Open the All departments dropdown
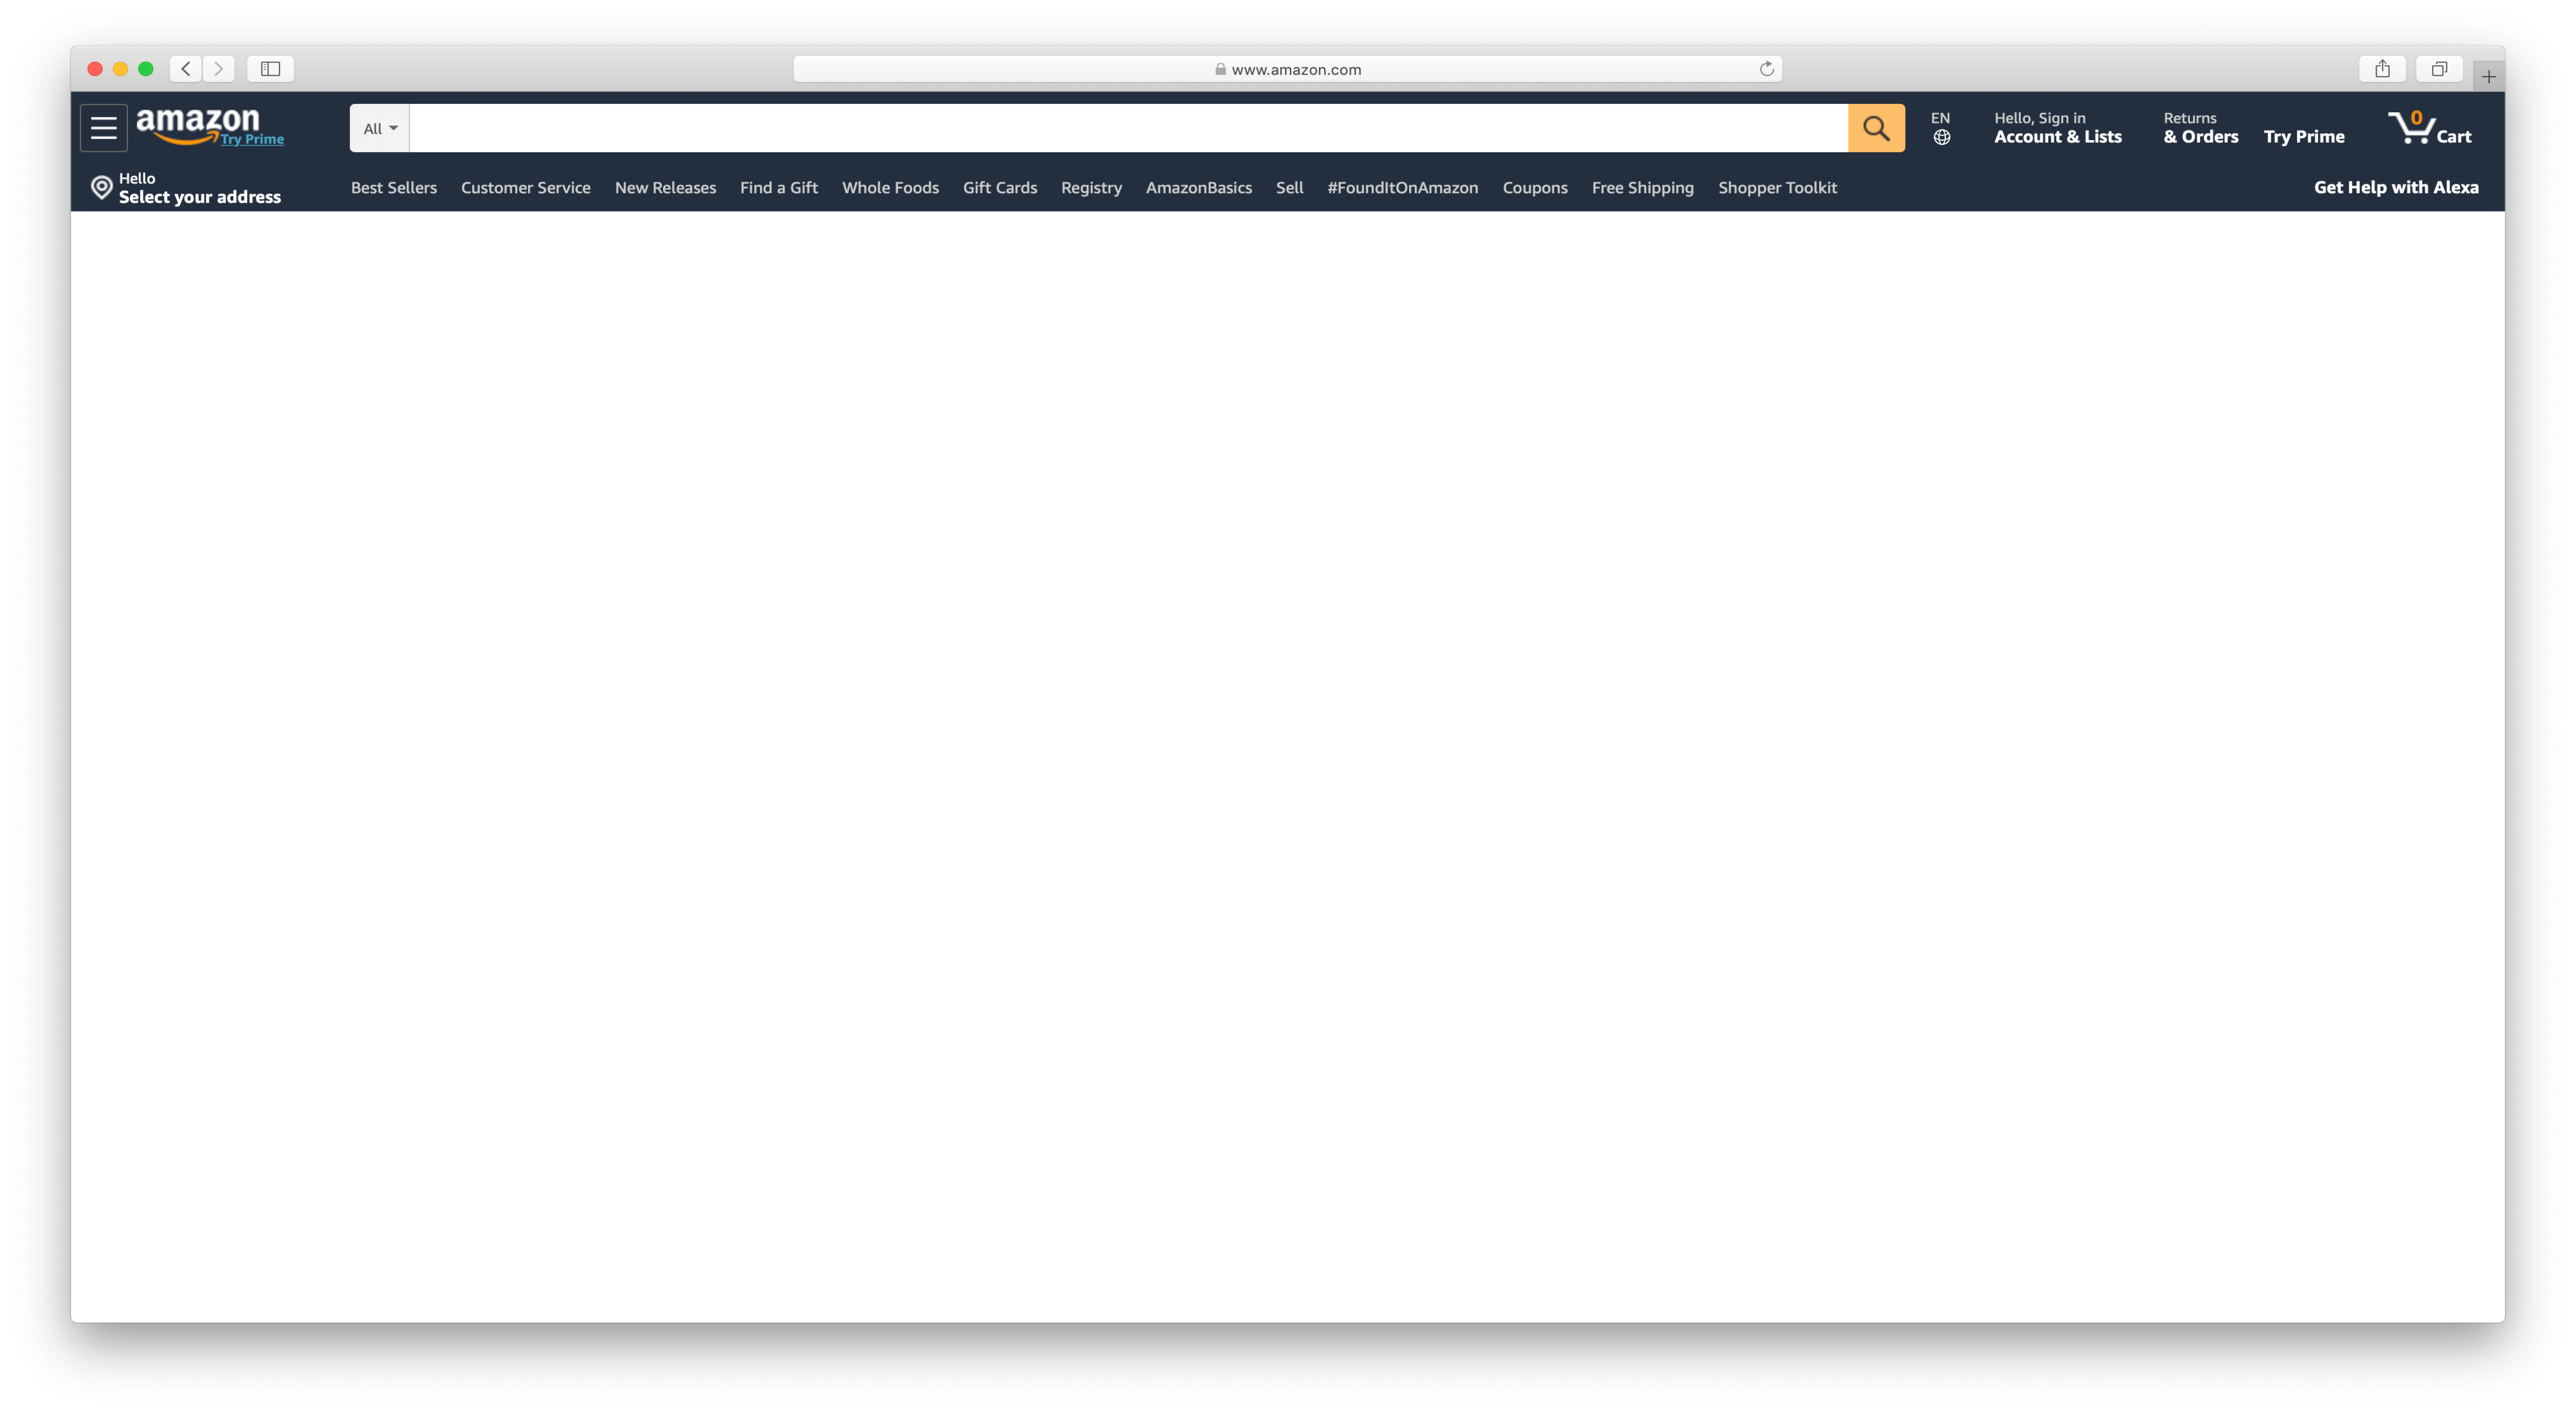The width and height of the screenshot is (2576, 1412). [x=379, y=127]
